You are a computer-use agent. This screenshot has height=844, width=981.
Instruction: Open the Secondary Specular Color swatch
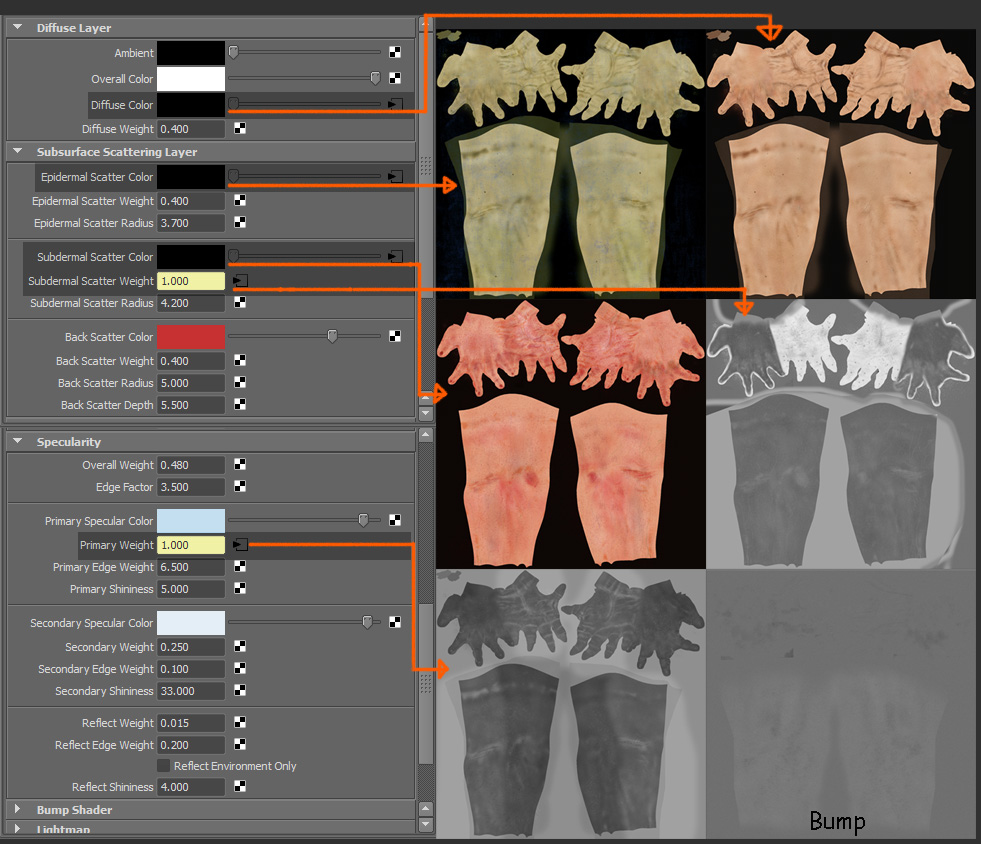(x=191, y=623)
